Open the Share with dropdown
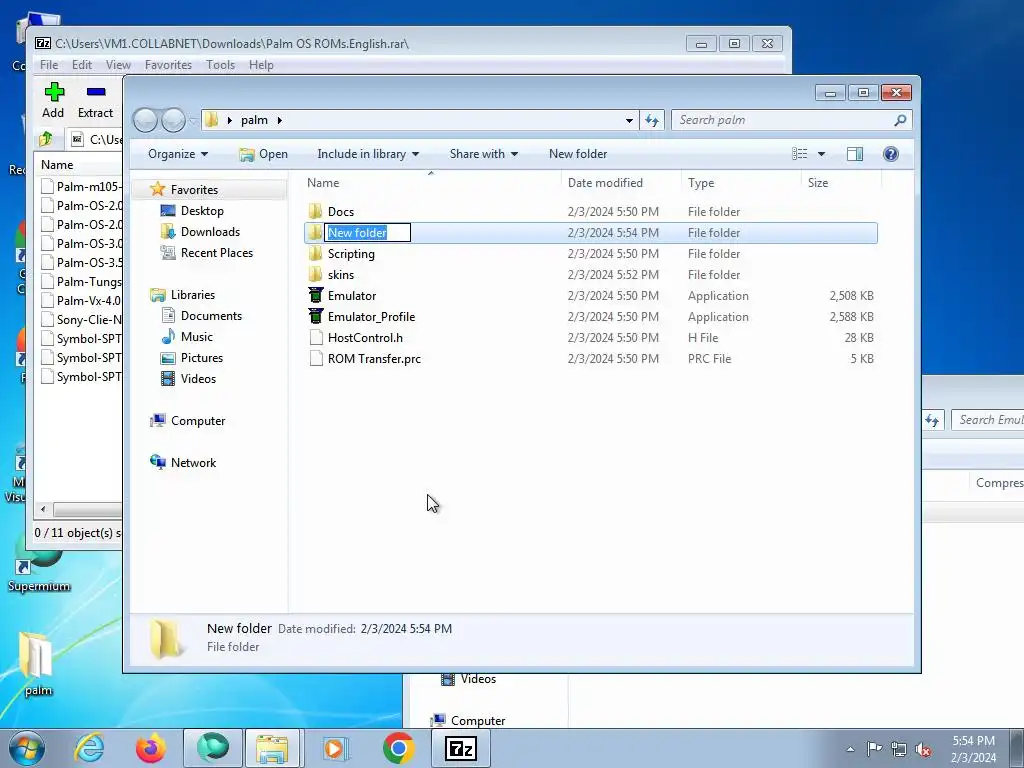Viewport: 1024px width, 768px height. click(484, 153)
